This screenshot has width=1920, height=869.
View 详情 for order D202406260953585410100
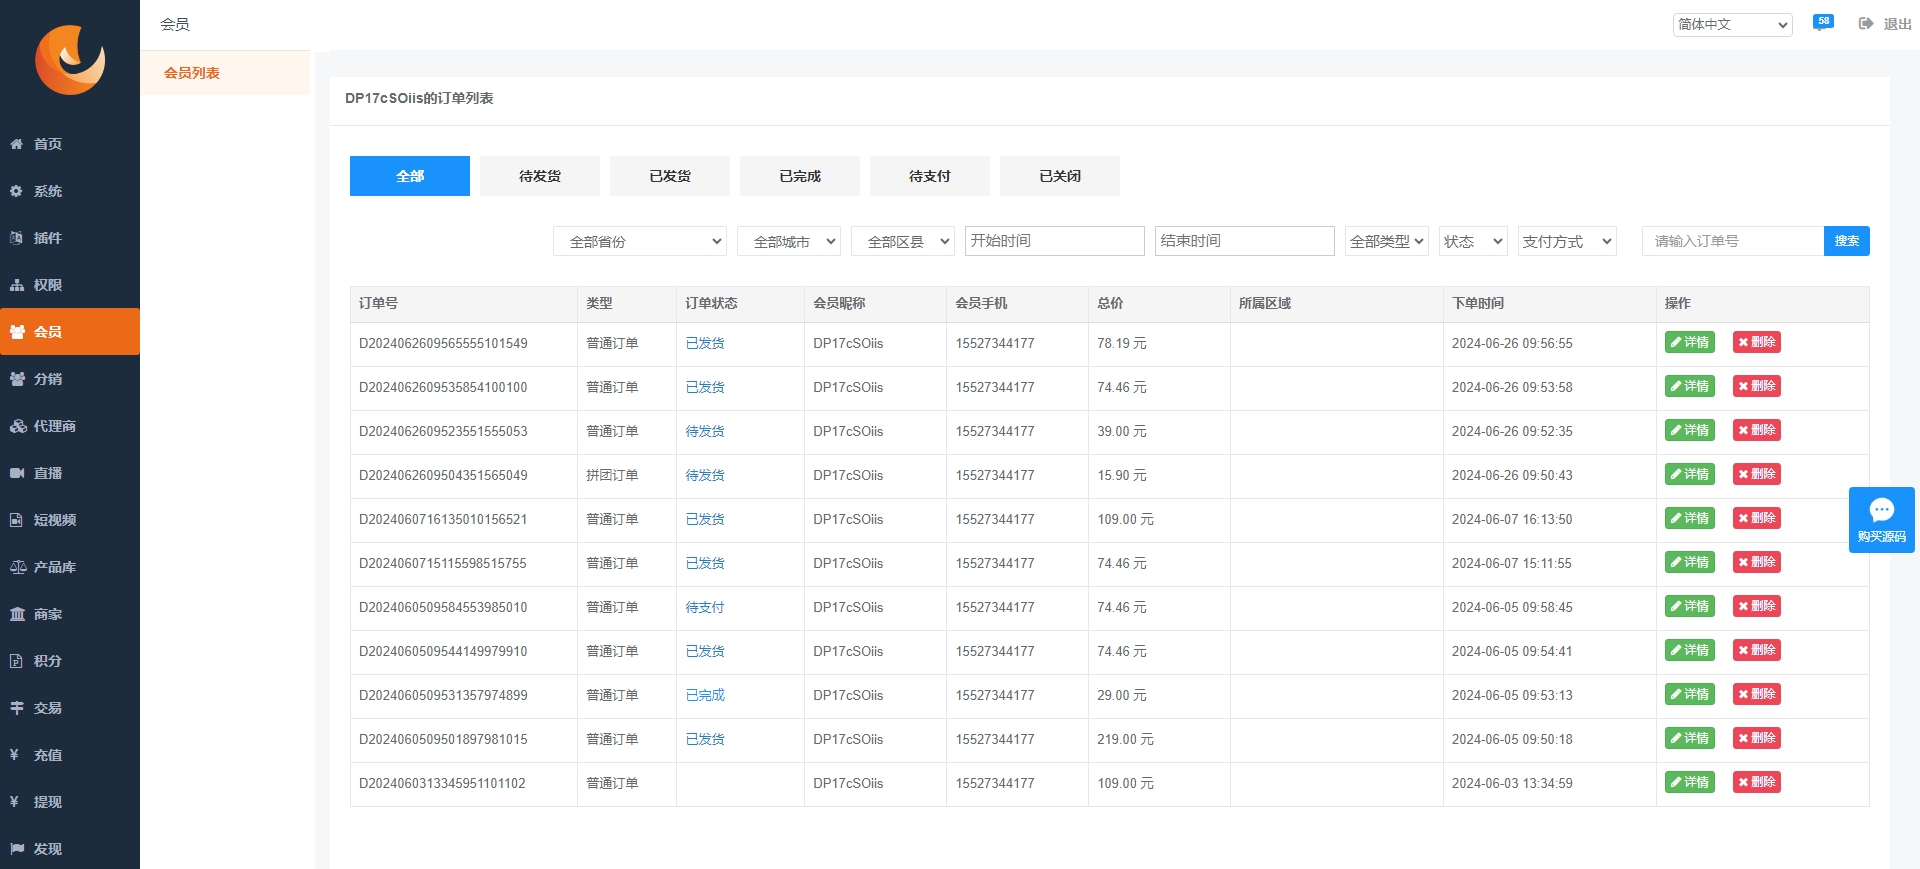(x=1689, y=386)
